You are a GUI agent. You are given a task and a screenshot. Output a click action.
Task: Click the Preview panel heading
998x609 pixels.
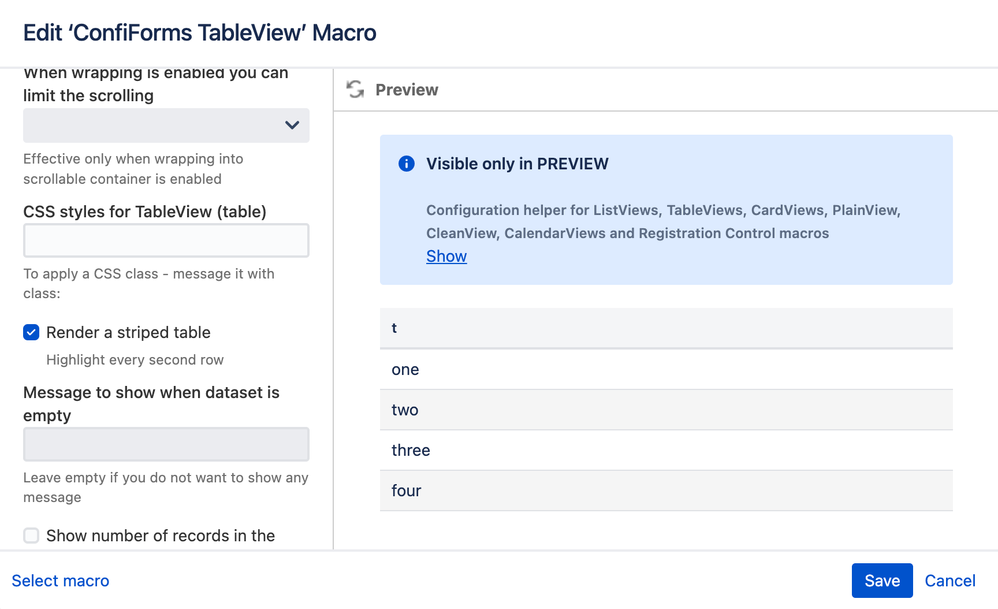coord(406,90)
